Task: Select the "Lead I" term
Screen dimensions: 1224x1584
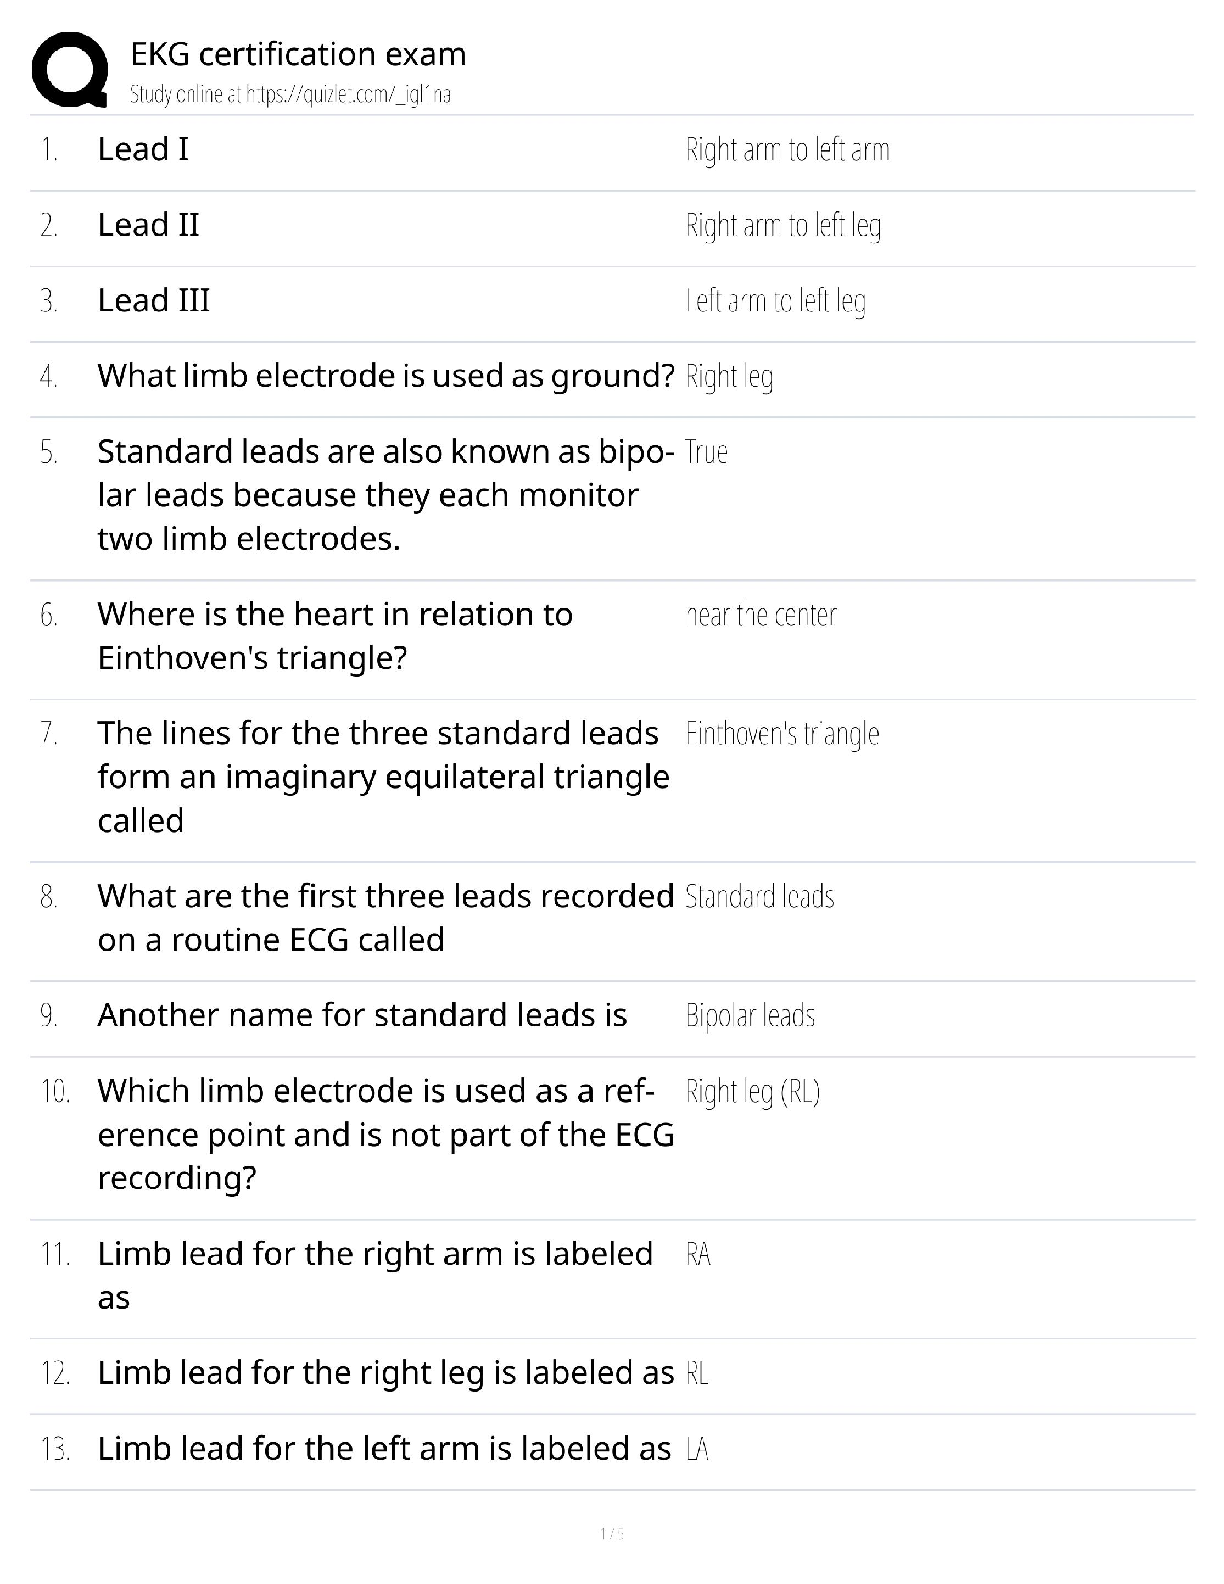Action: [x=143, y=149]
